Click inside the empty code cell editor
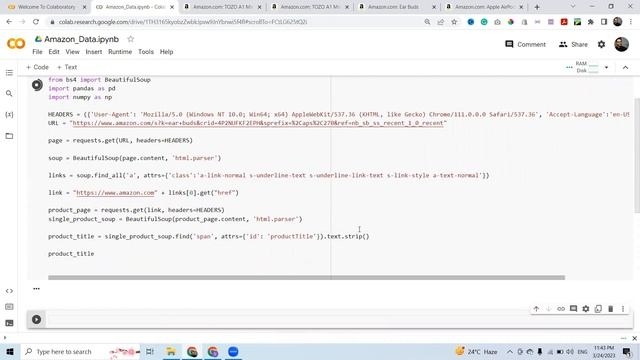 pos(339,319)
